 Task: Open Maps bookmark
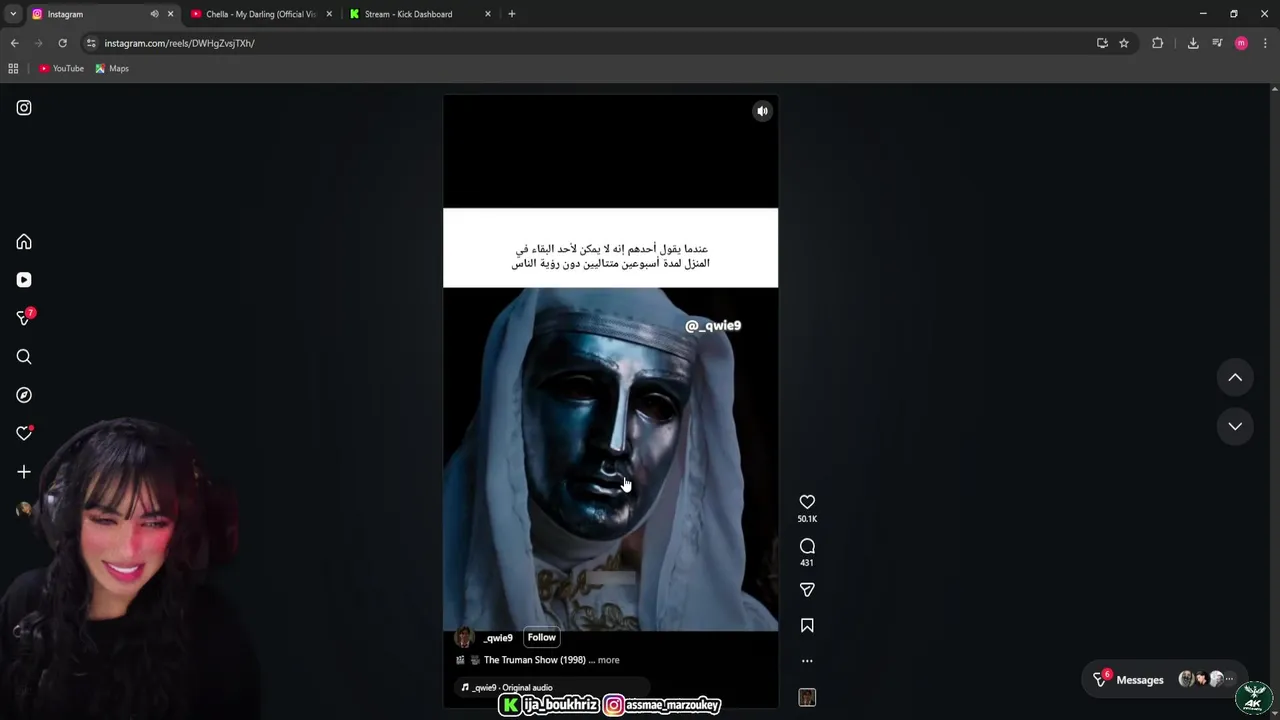(x=112, y=68)
